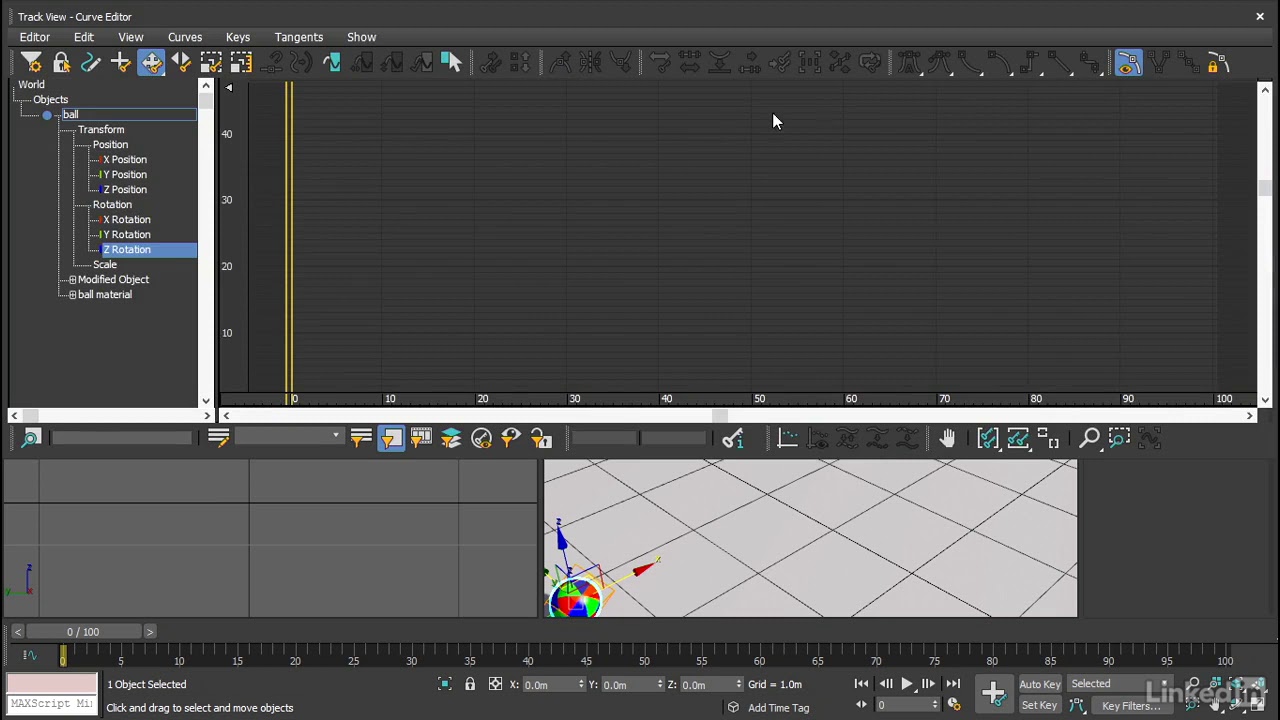Viewport: 1280px width, 720px height.
Task: Click the controller window down scroll arrow
Action: 206,401
